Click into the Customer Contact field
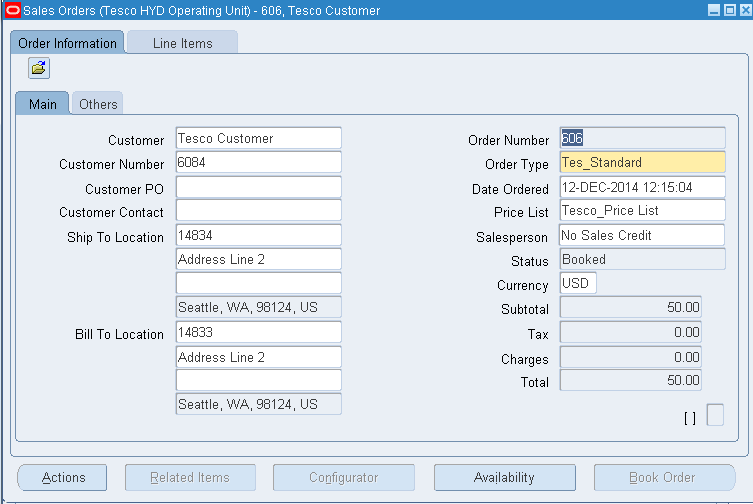This screenshot has width=753, height=504. (259, 210)
